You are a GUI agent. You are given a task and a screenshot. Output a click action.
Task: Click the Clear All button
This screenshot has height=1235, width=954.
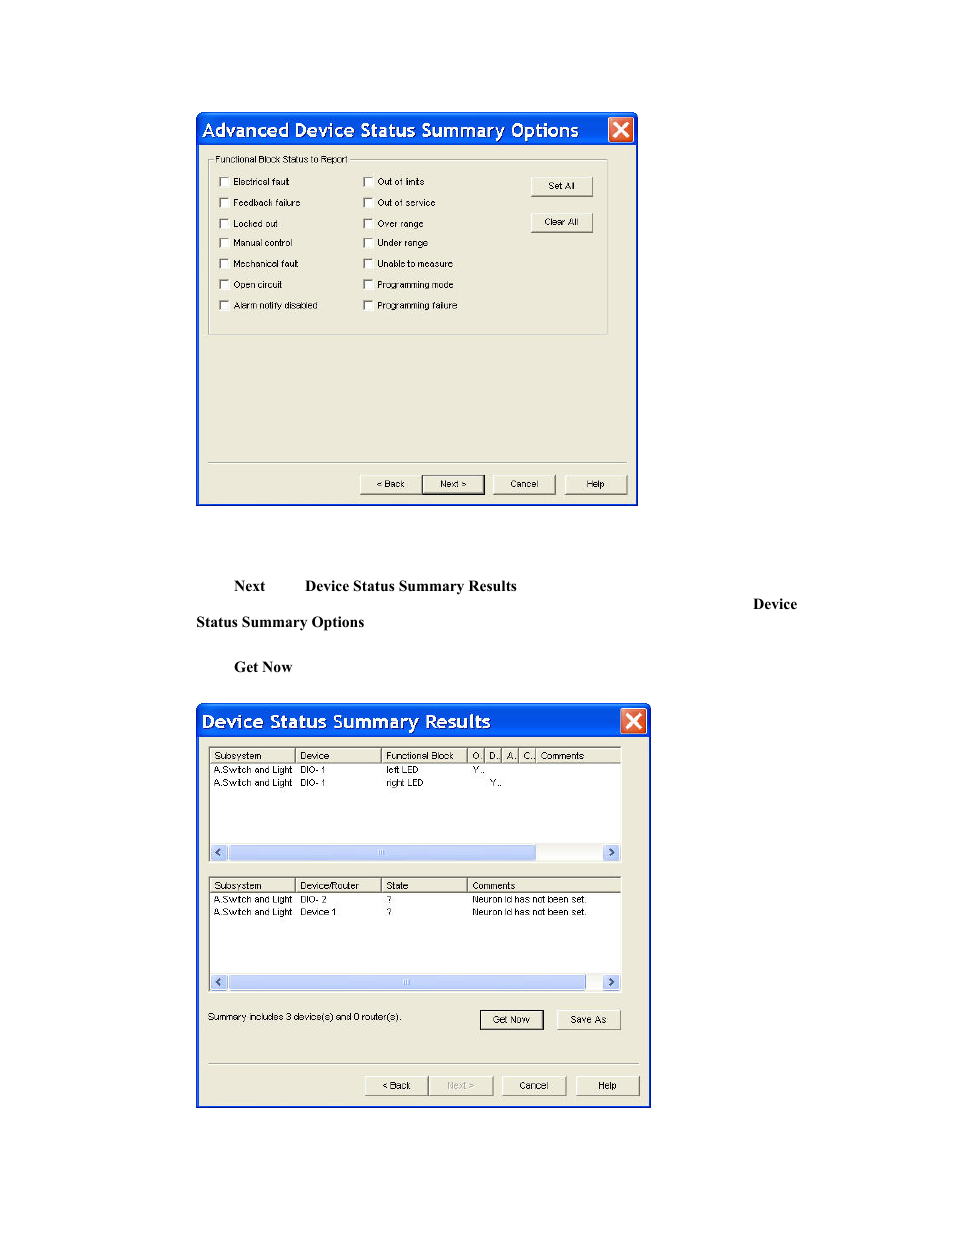pos(561,222)
